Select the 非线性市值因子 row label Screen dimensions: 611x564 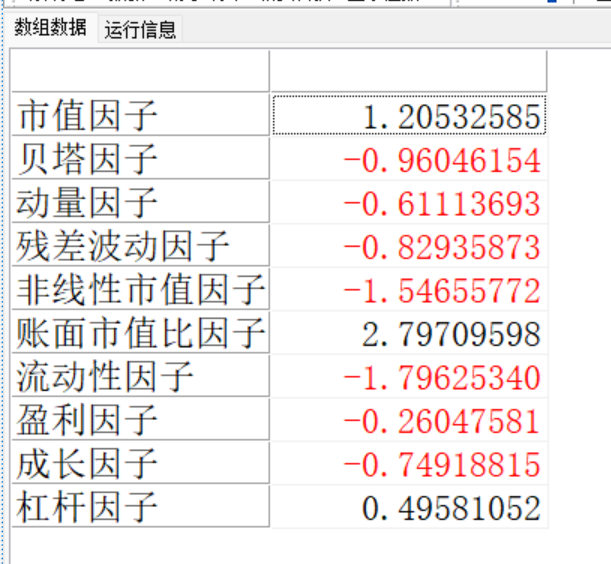tap(140, 291)
